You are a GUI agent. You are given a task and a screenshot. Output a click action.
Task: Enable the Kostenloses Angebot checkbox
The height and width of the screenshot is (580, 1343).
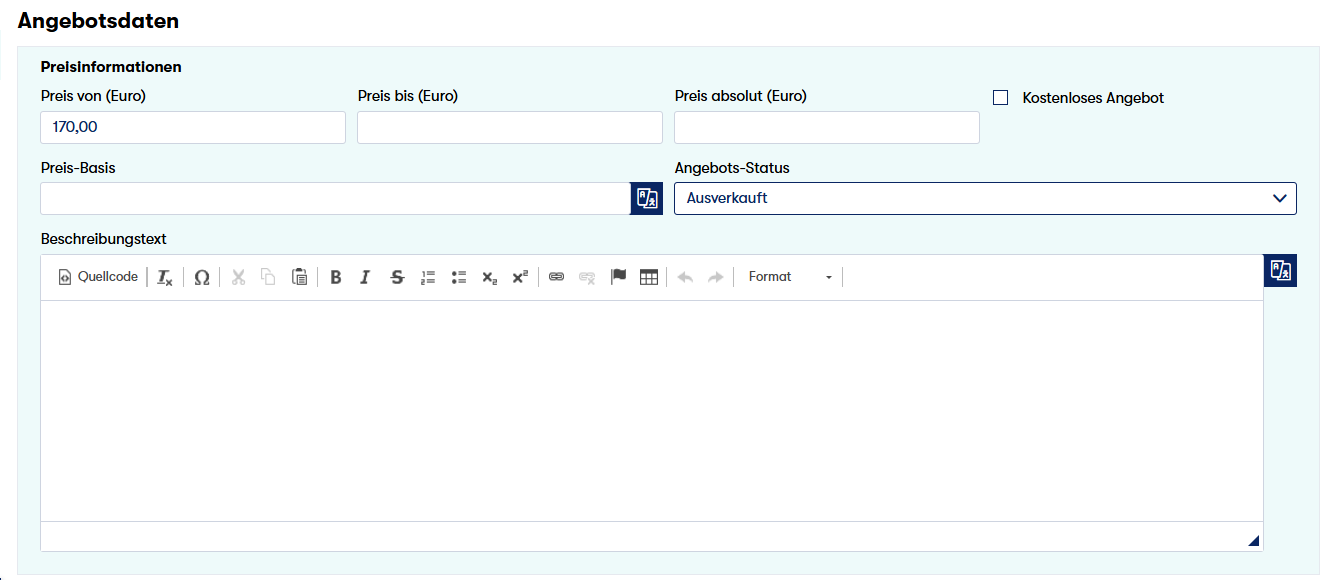(1000, 98)
